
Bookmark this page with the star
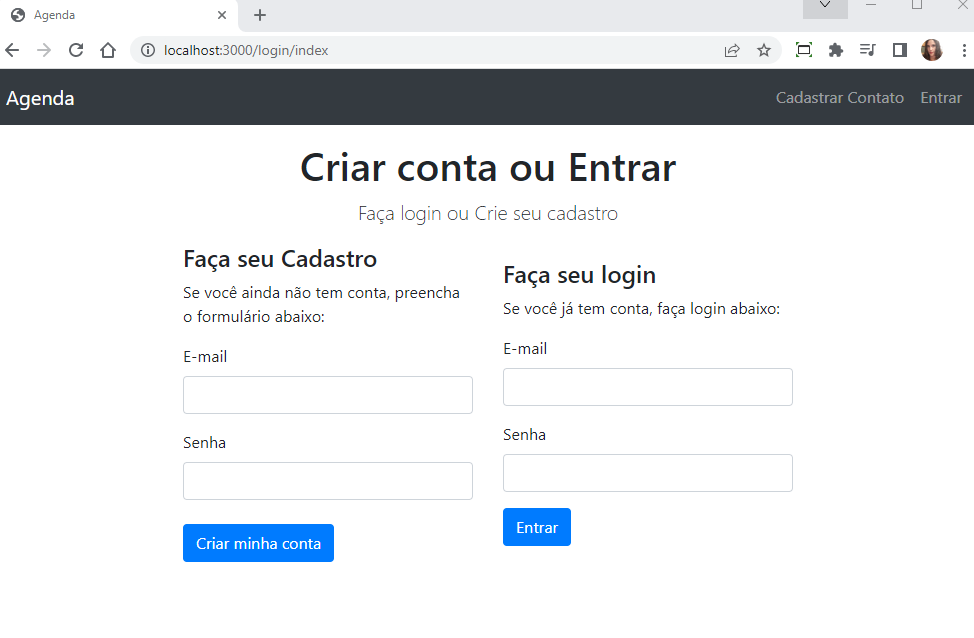[763, 49]
